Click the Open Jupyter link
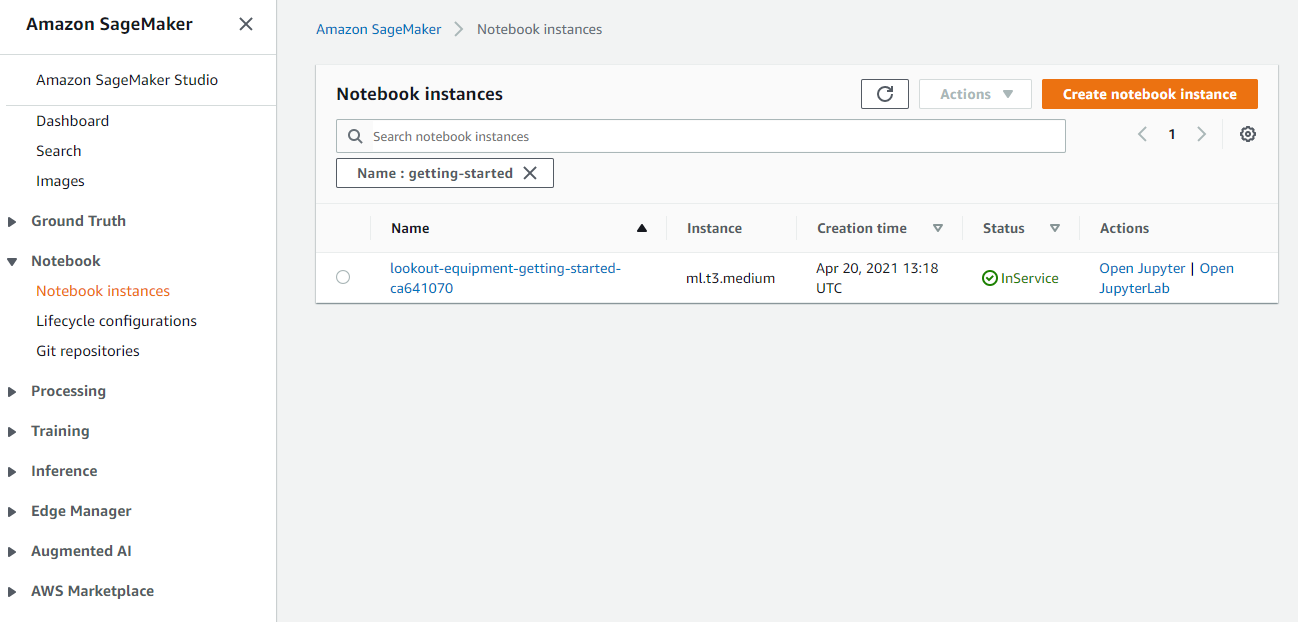 point(1142,268)
